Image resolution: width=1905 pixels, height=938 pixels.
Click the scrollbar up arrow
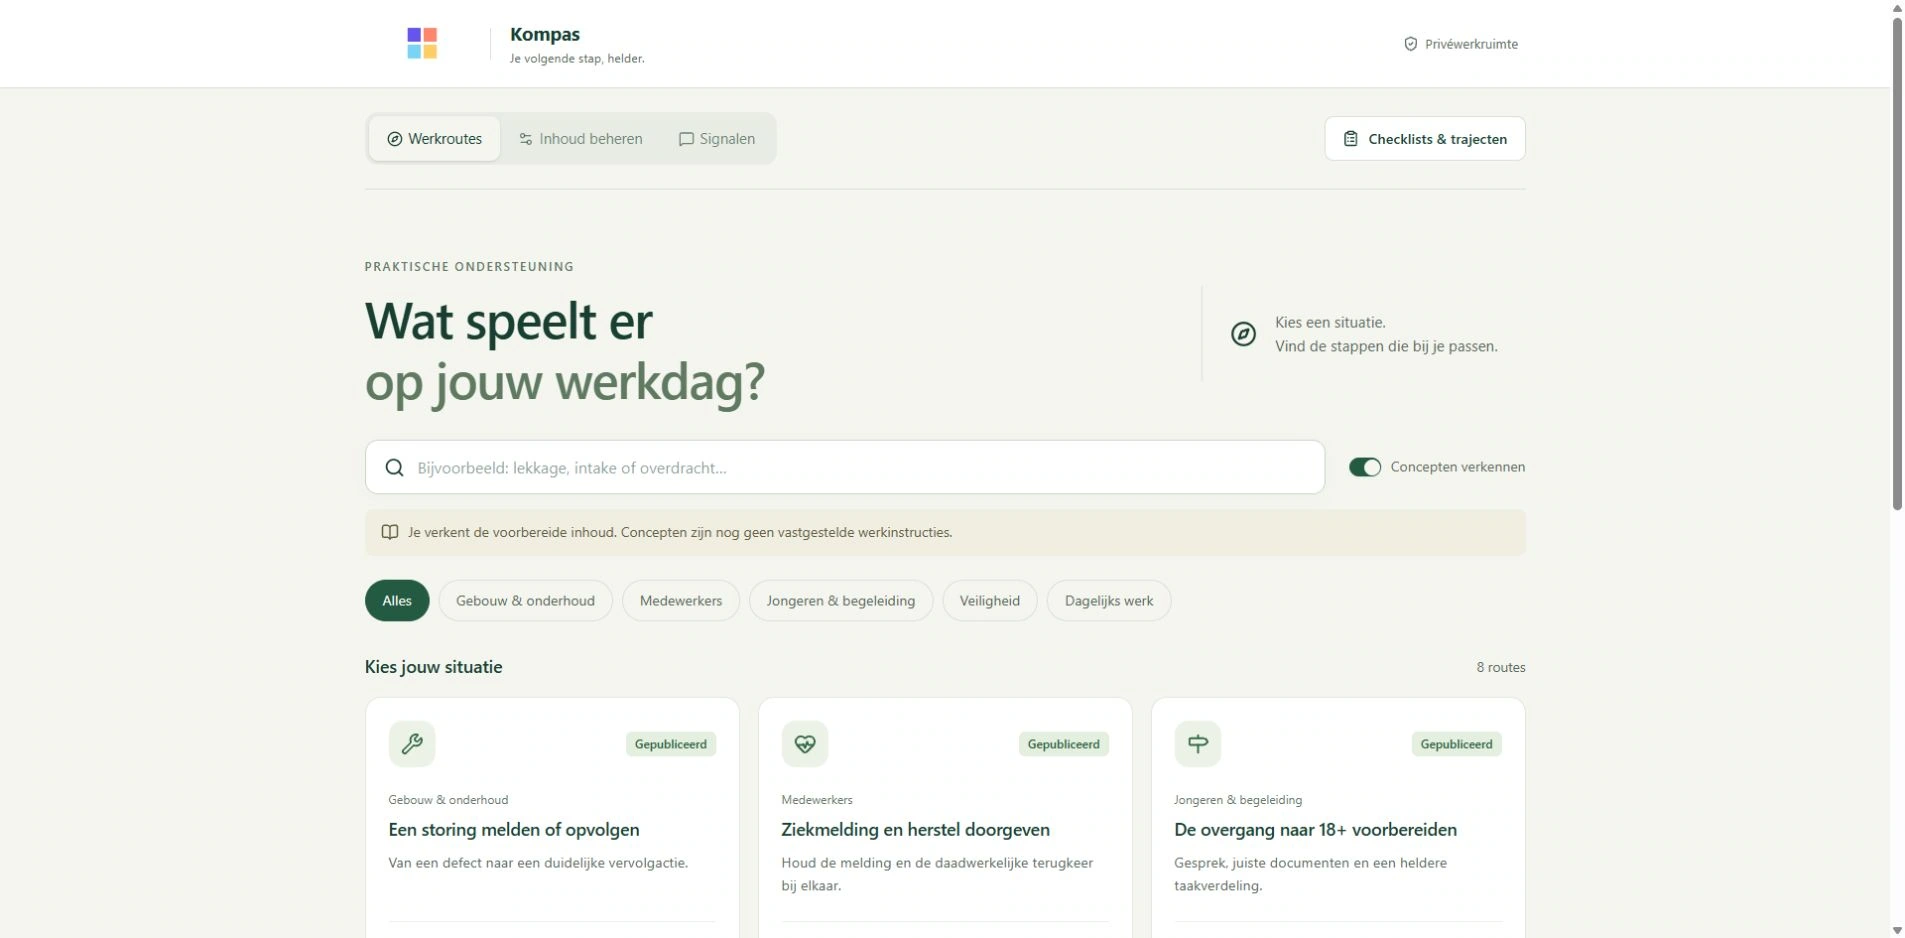[x=1897, y=8]
